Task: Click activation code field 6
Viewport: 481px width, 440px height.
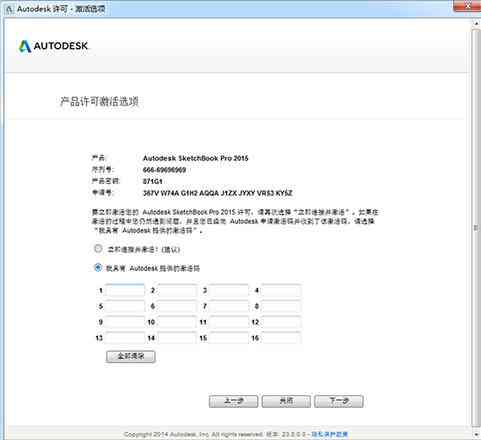Action: (177, 306)
